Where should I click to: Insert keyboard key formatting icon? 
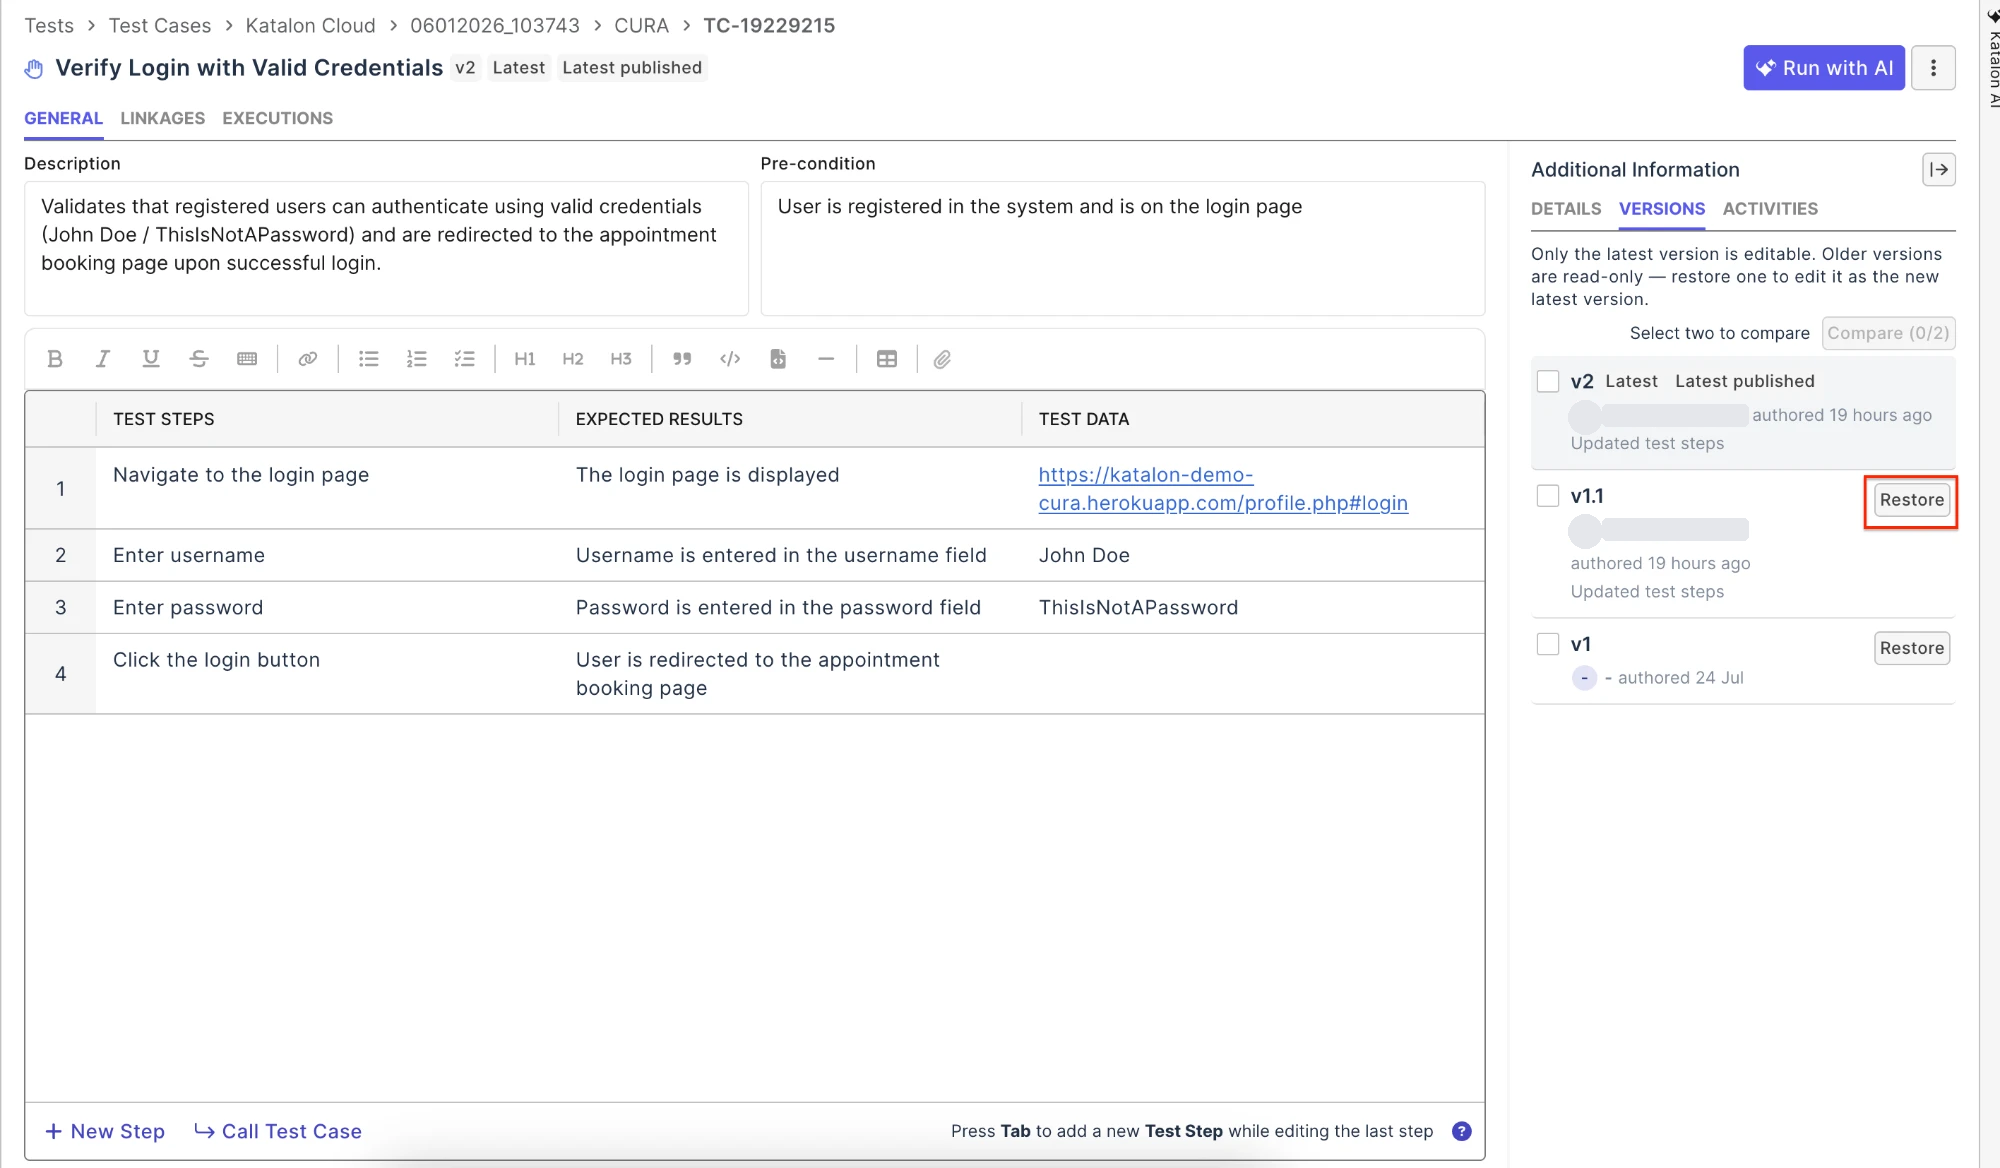(247, 359)
